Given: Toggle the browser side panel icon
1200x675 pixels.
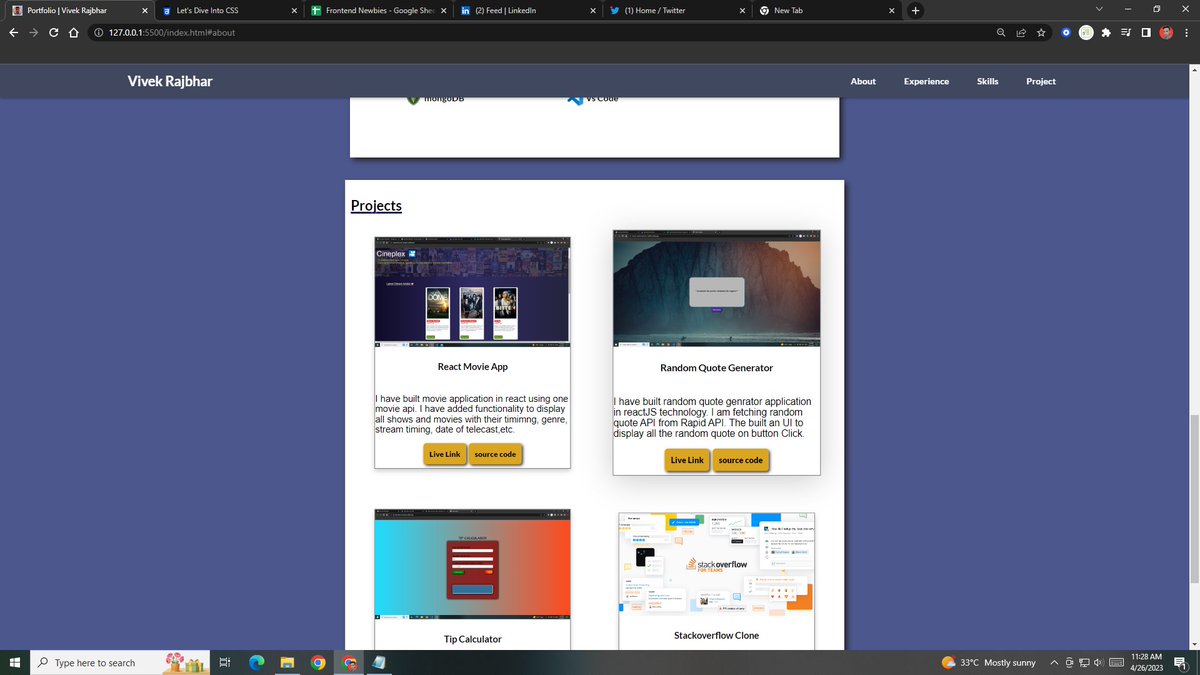Looking at the screenshot, I should [1146, 32].
